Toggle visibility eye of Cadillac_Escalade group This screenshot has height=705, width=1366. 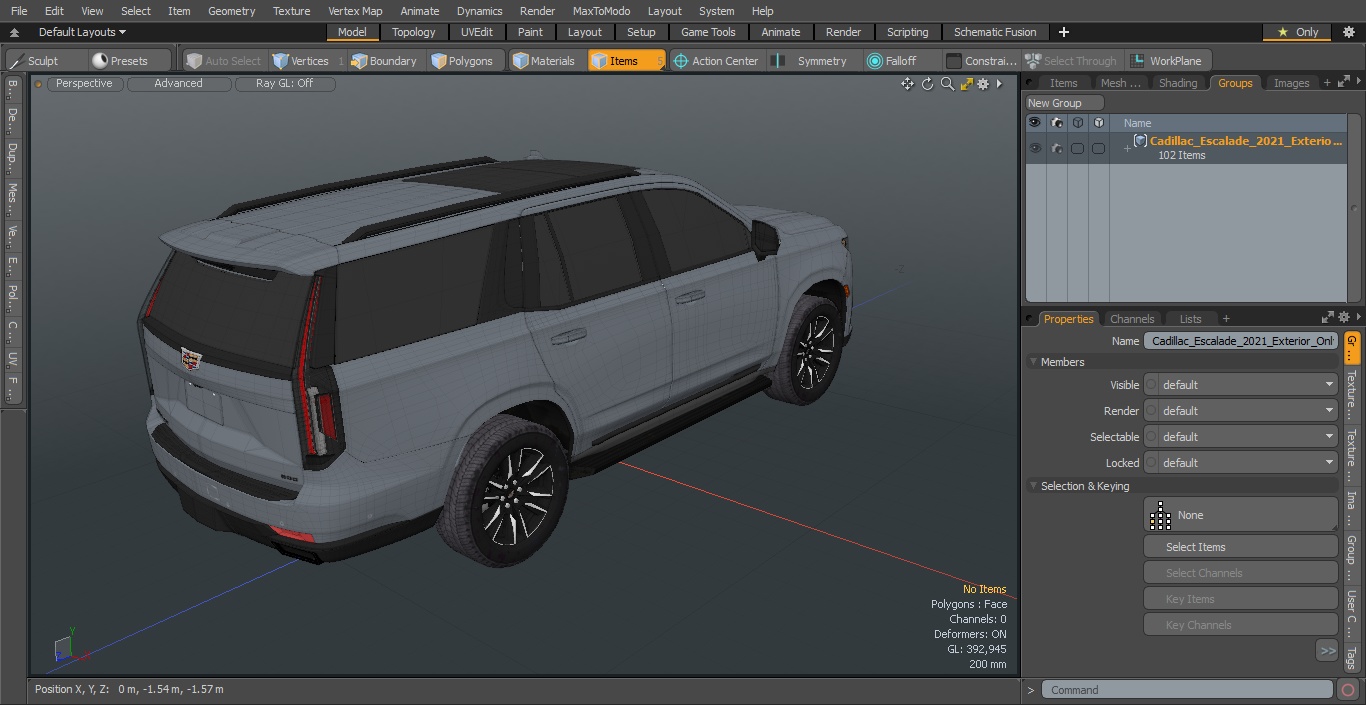(x=1034, y=148)
